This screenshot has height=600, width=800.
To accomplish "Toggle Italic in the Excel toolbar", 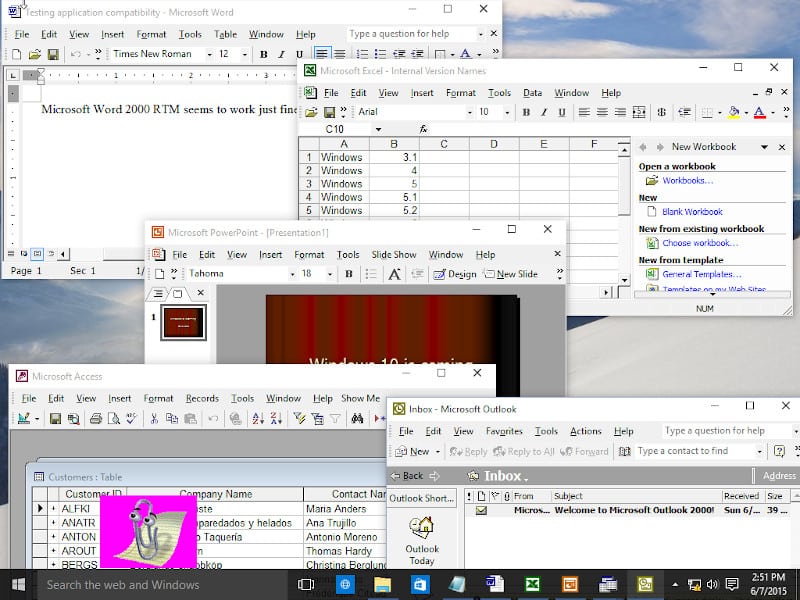I will (x=542, y=112).
